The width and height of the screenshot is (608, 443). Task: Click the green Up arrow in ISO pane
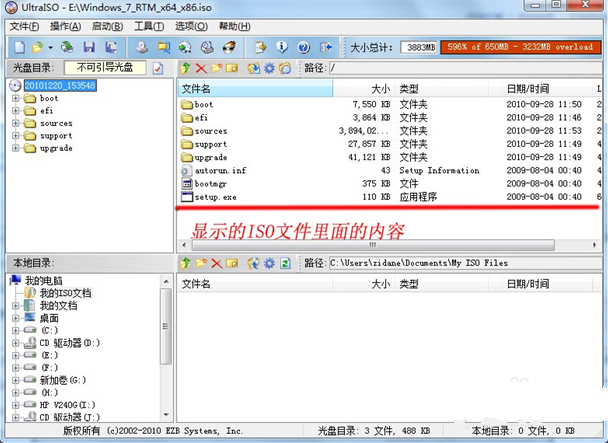pos(186,68)
